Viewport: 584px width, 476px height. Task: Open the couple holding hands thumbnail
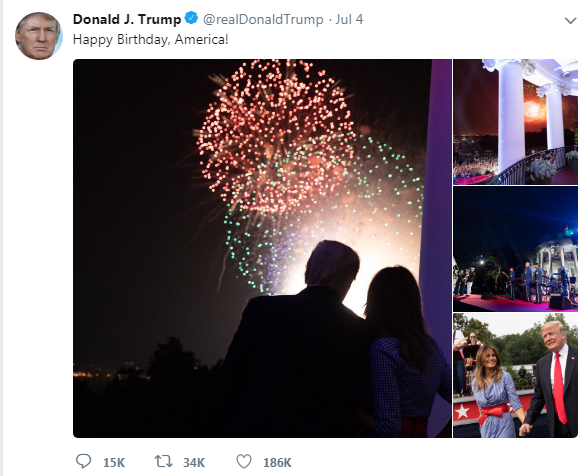tap(515, 375)
